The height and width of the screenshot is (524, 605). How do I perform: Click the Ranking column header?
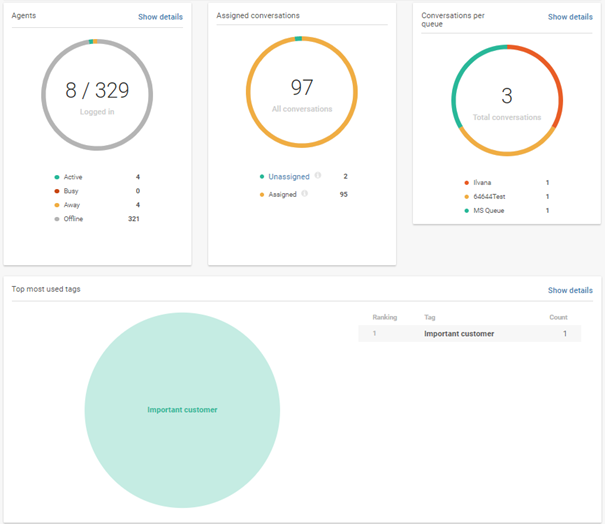[385, 317]
